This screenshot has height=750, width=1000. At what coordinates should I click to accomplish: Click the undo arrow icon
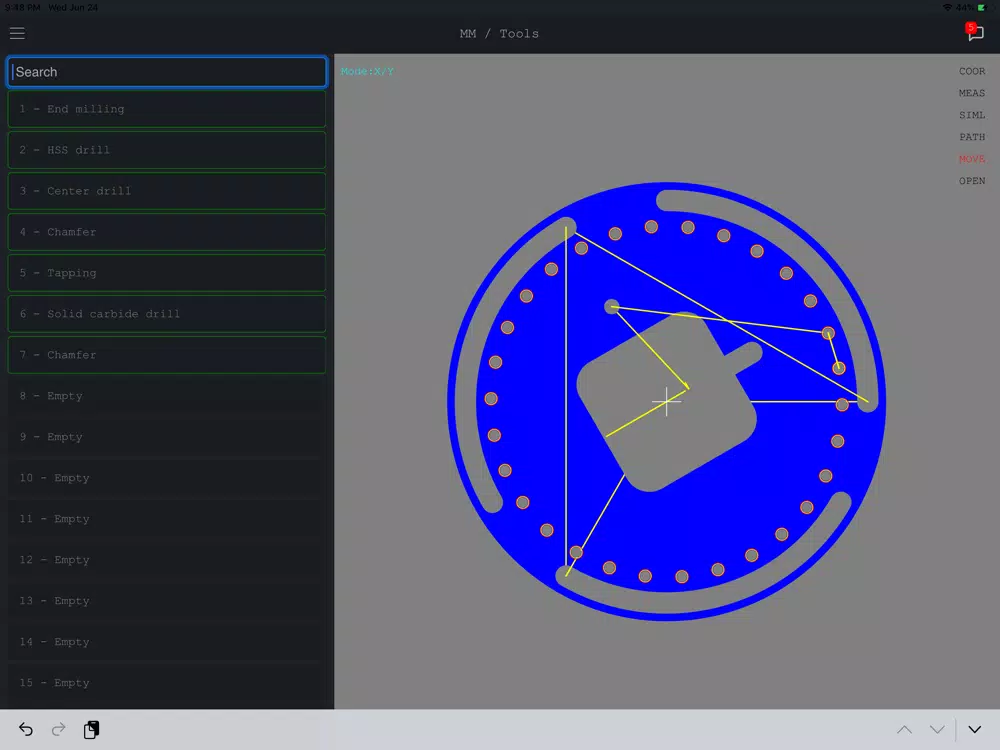pyautogui.click(x=26, y=729)
